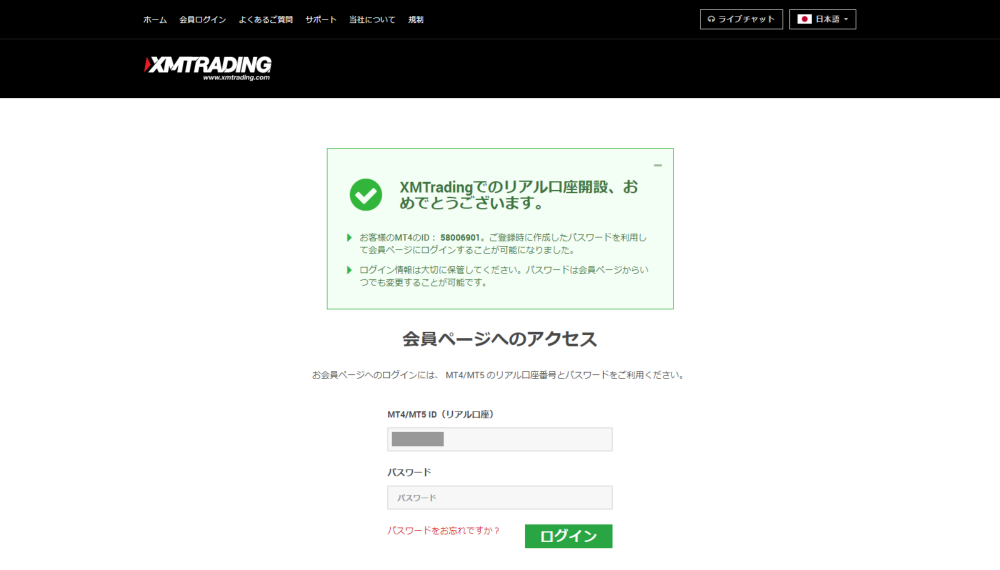The height and width of the screenshot is (570, 1000).
Task: Click the Japan flag icon
Action: (x=805, y=19)
